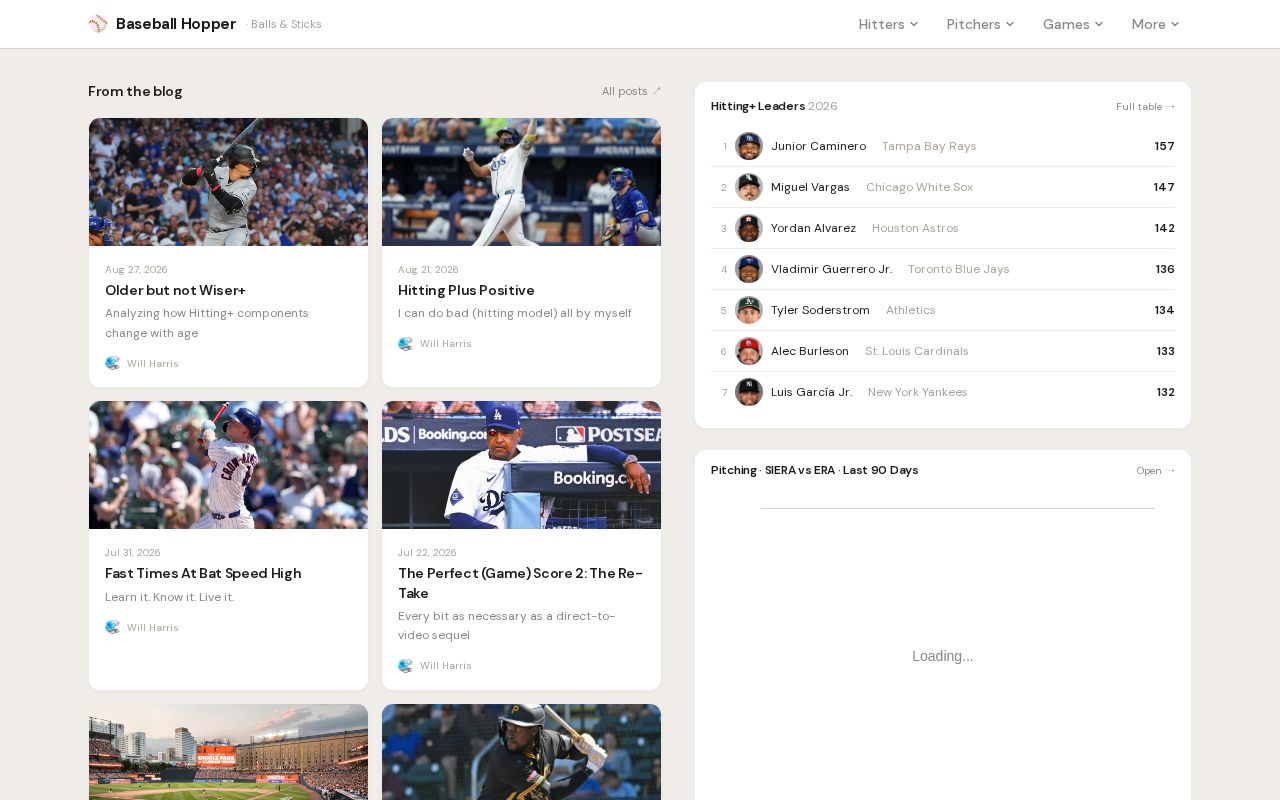Click the 157 Hitting+ score
This screenshot has width=1280, height=800.
1164,146
